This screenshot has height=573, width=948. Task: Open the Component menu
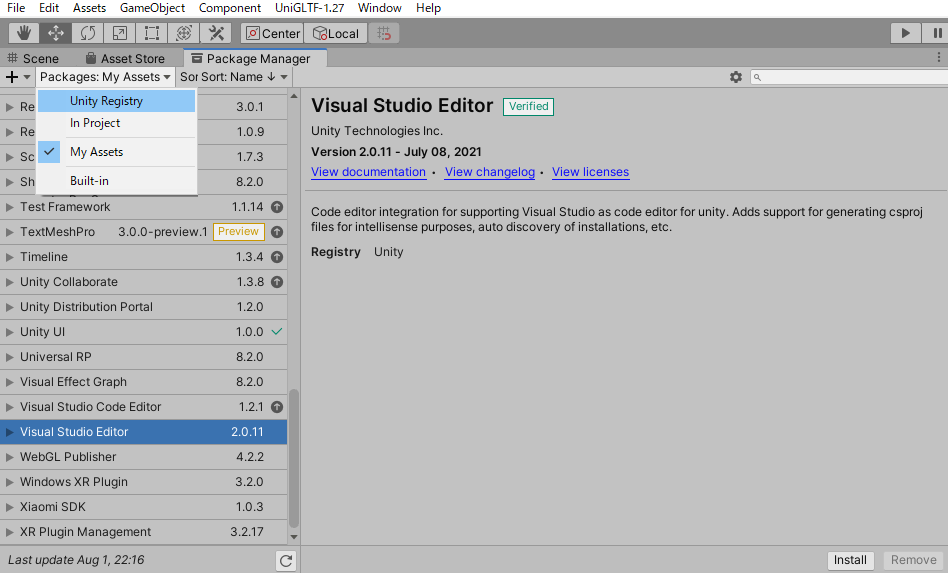[x=230, y=8]
